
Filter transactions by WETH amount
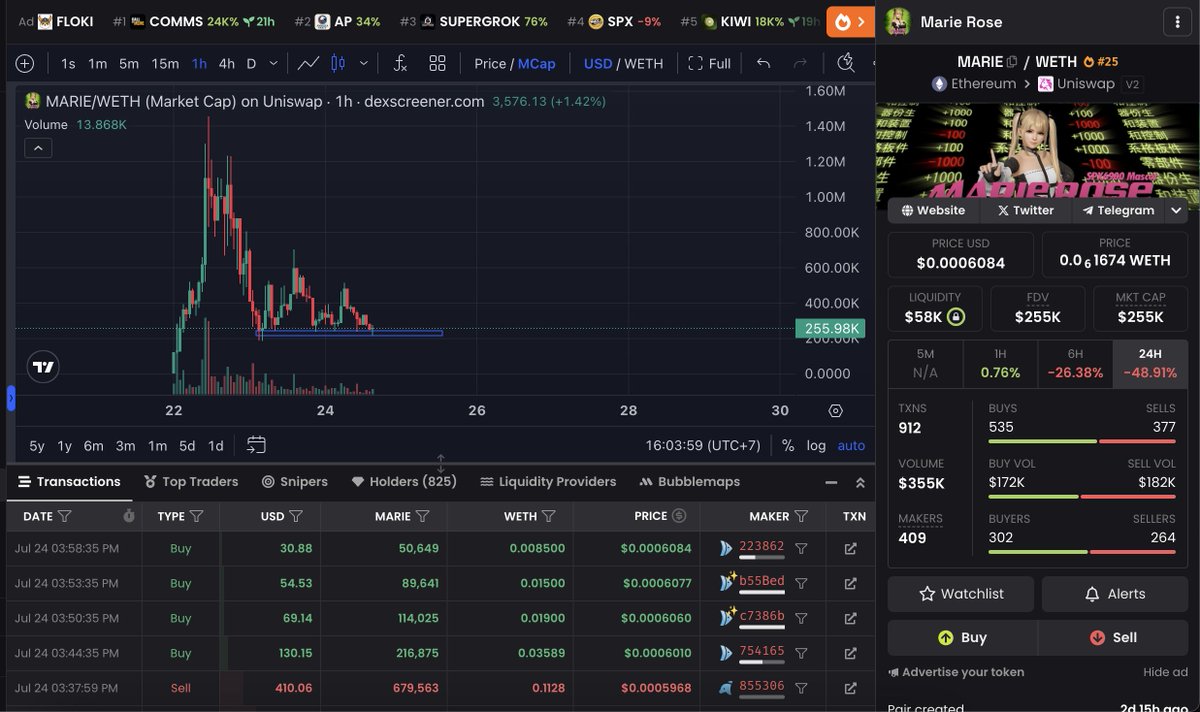pos(548,516)
